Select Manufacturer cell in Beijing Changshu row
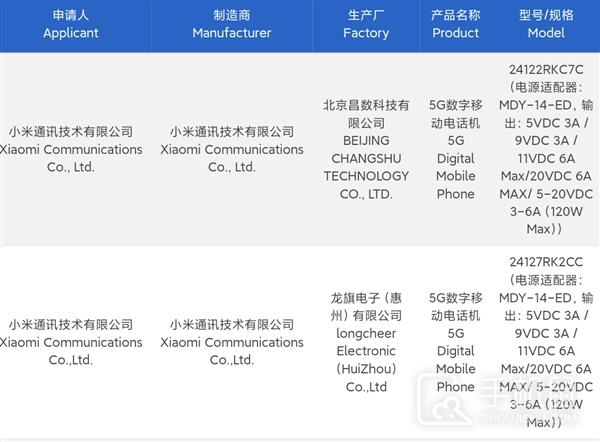This screenshot has width=600, height=442. pos(232,149)
